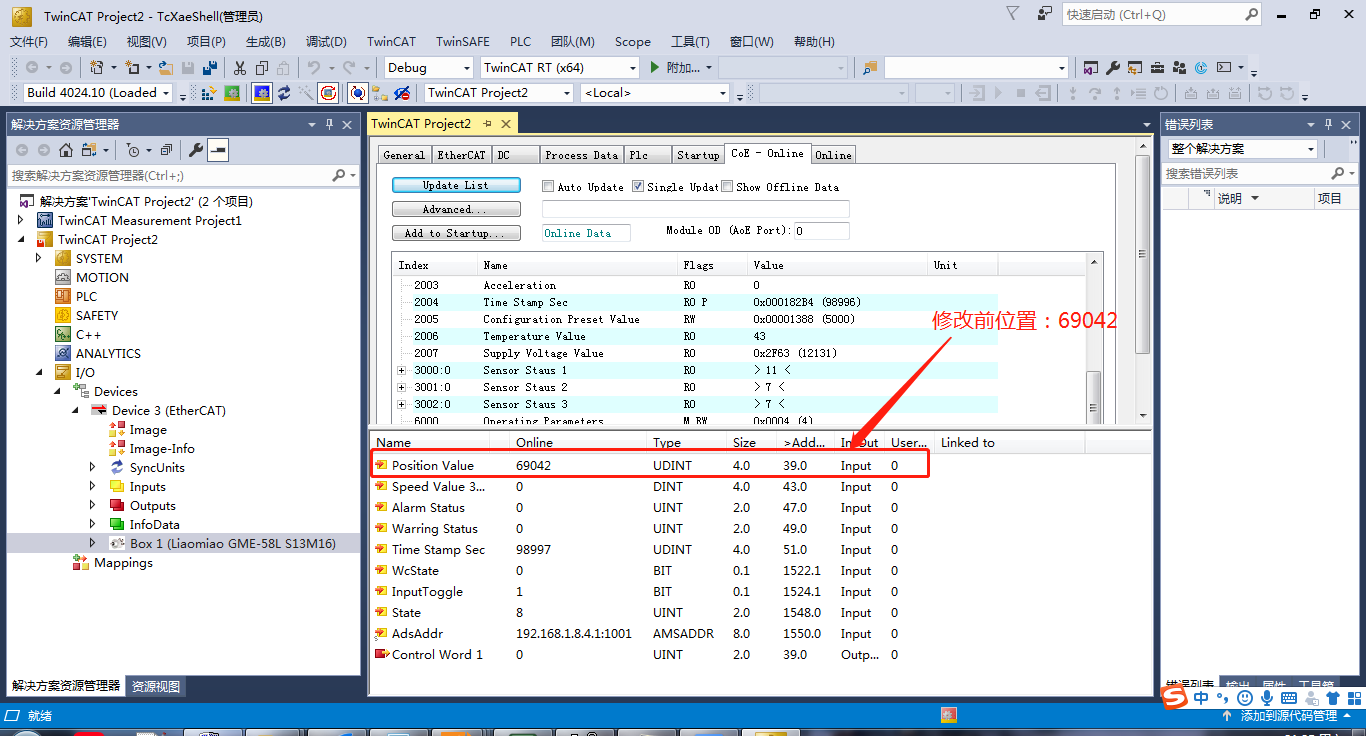Click the Save All floppy disks icon
The image size is (1366, 736).
point(210,68)
